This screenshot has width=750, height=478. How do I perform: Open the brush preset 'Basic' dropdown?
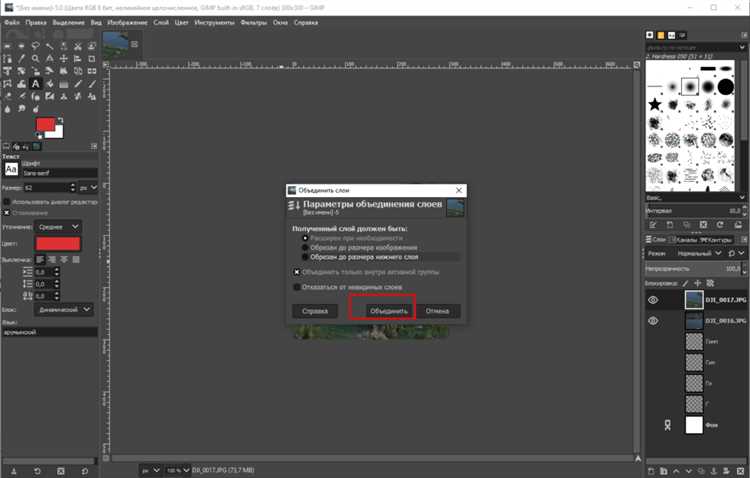695,197
